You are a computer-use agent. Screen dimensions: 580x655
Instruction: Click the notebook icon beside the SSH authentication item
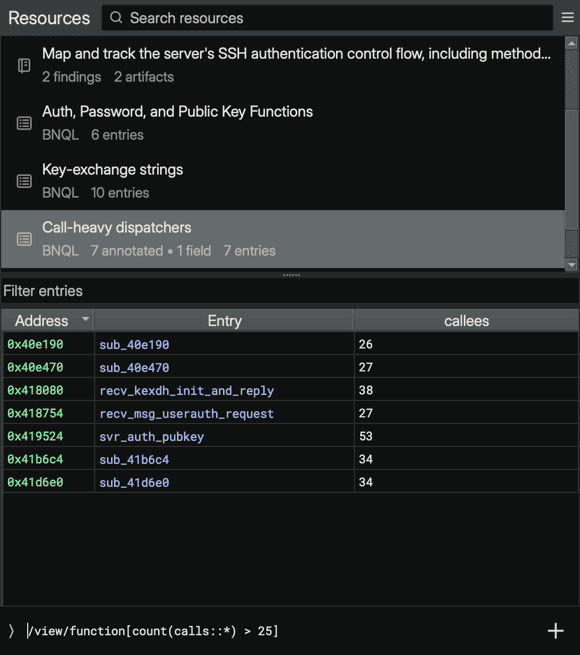tap(24, 65)
